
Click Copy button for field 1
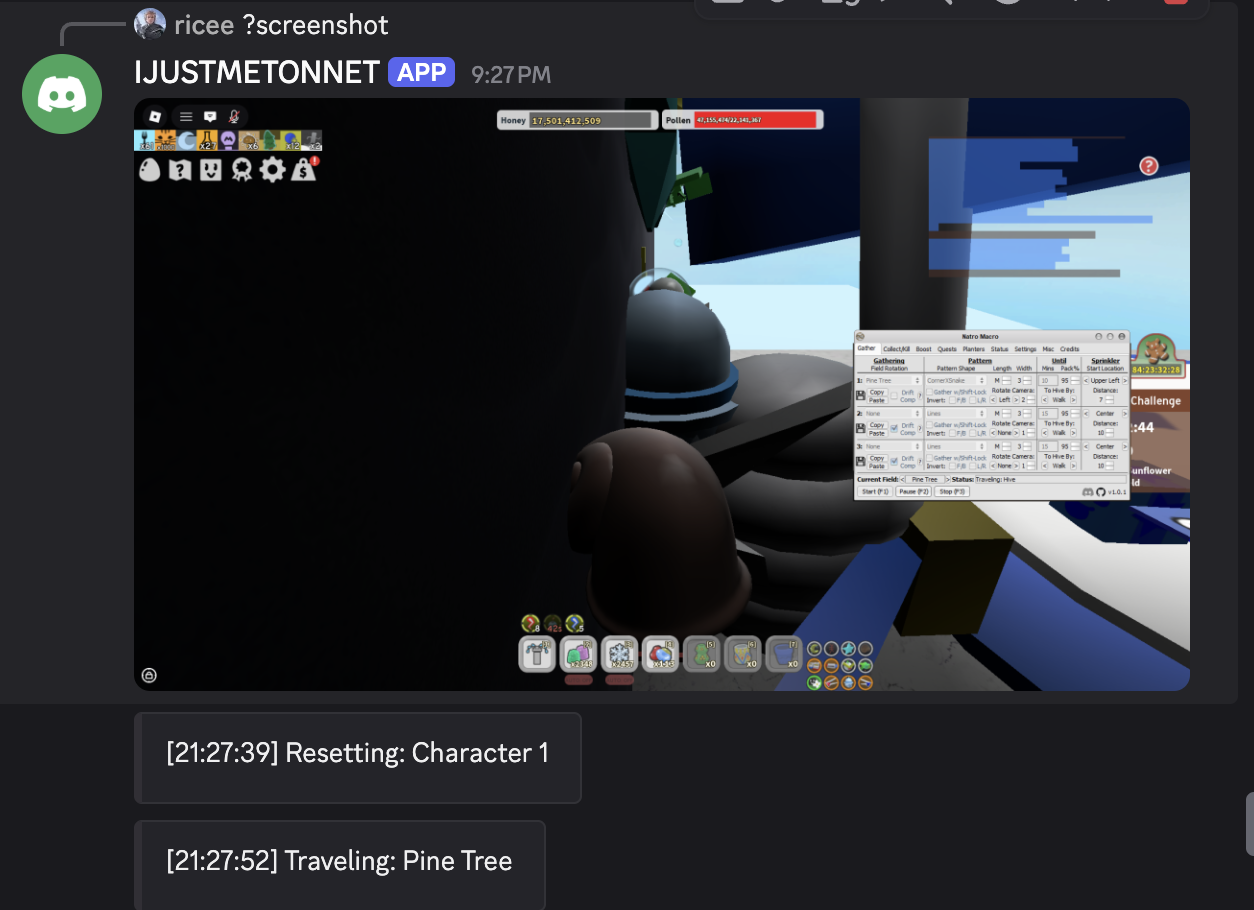tap(877, 392)
